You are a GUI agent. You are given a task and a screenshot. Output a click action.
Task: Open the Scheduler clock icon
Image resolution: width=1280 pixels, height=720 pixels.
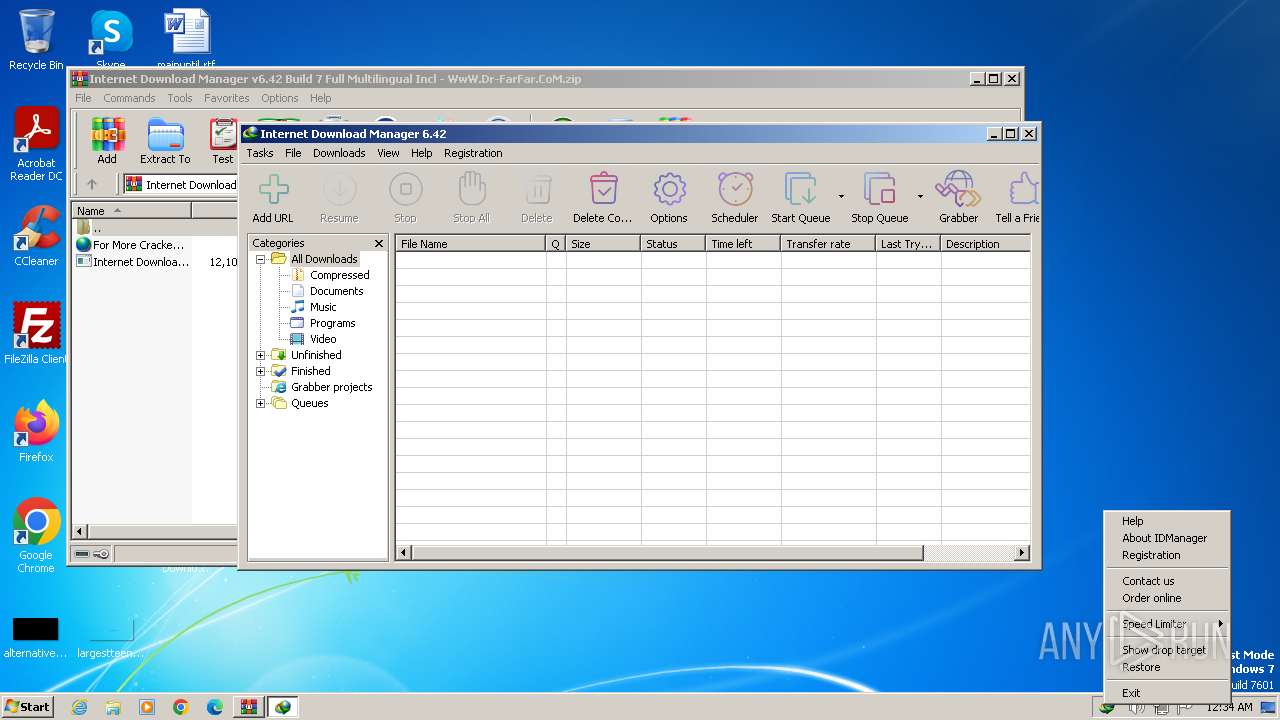point(735,189)
